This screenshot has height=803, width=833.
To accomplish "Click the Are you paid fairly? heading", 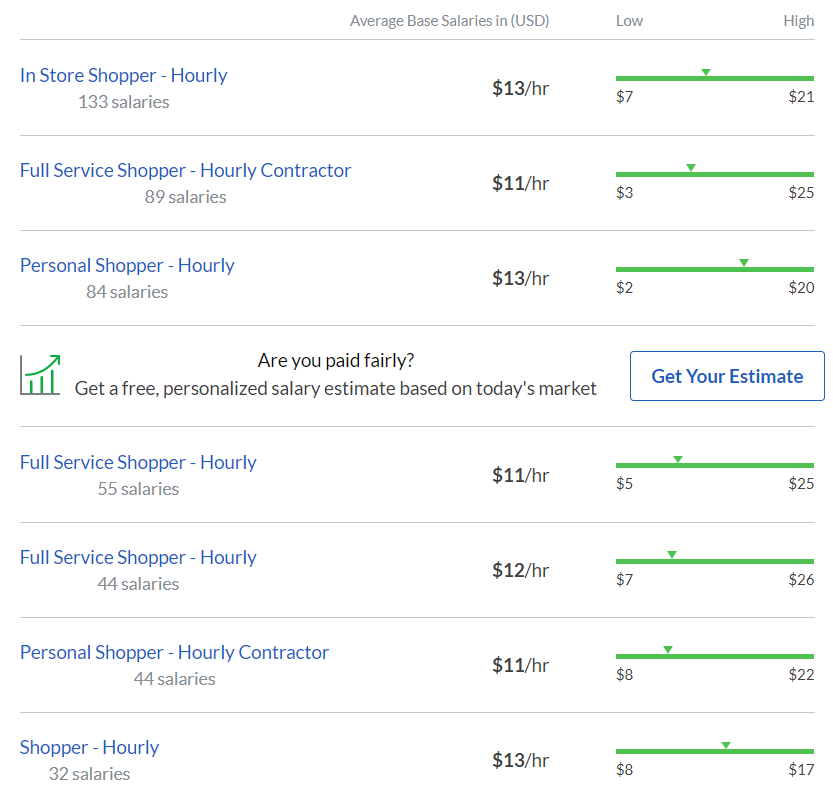I will point(336,360).
